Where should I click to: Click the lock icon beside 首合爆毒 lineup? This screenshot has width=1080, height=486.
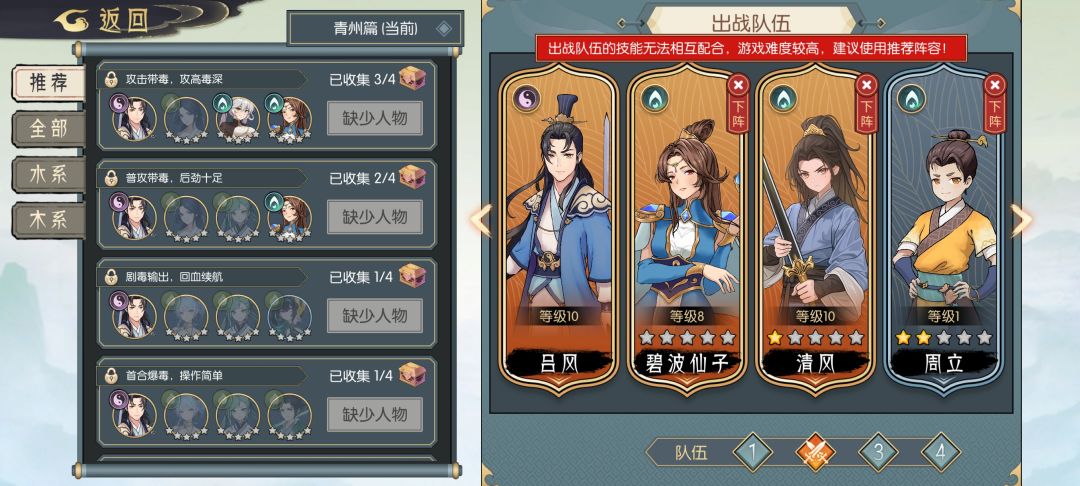pyautogui.click(x=111, y=376)
